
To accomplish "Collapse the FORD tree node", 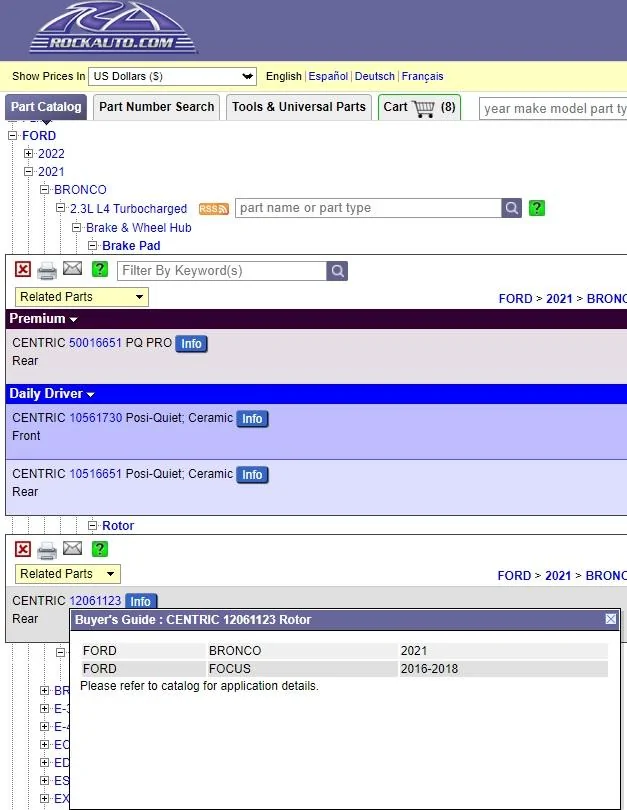I will point(13,136).
